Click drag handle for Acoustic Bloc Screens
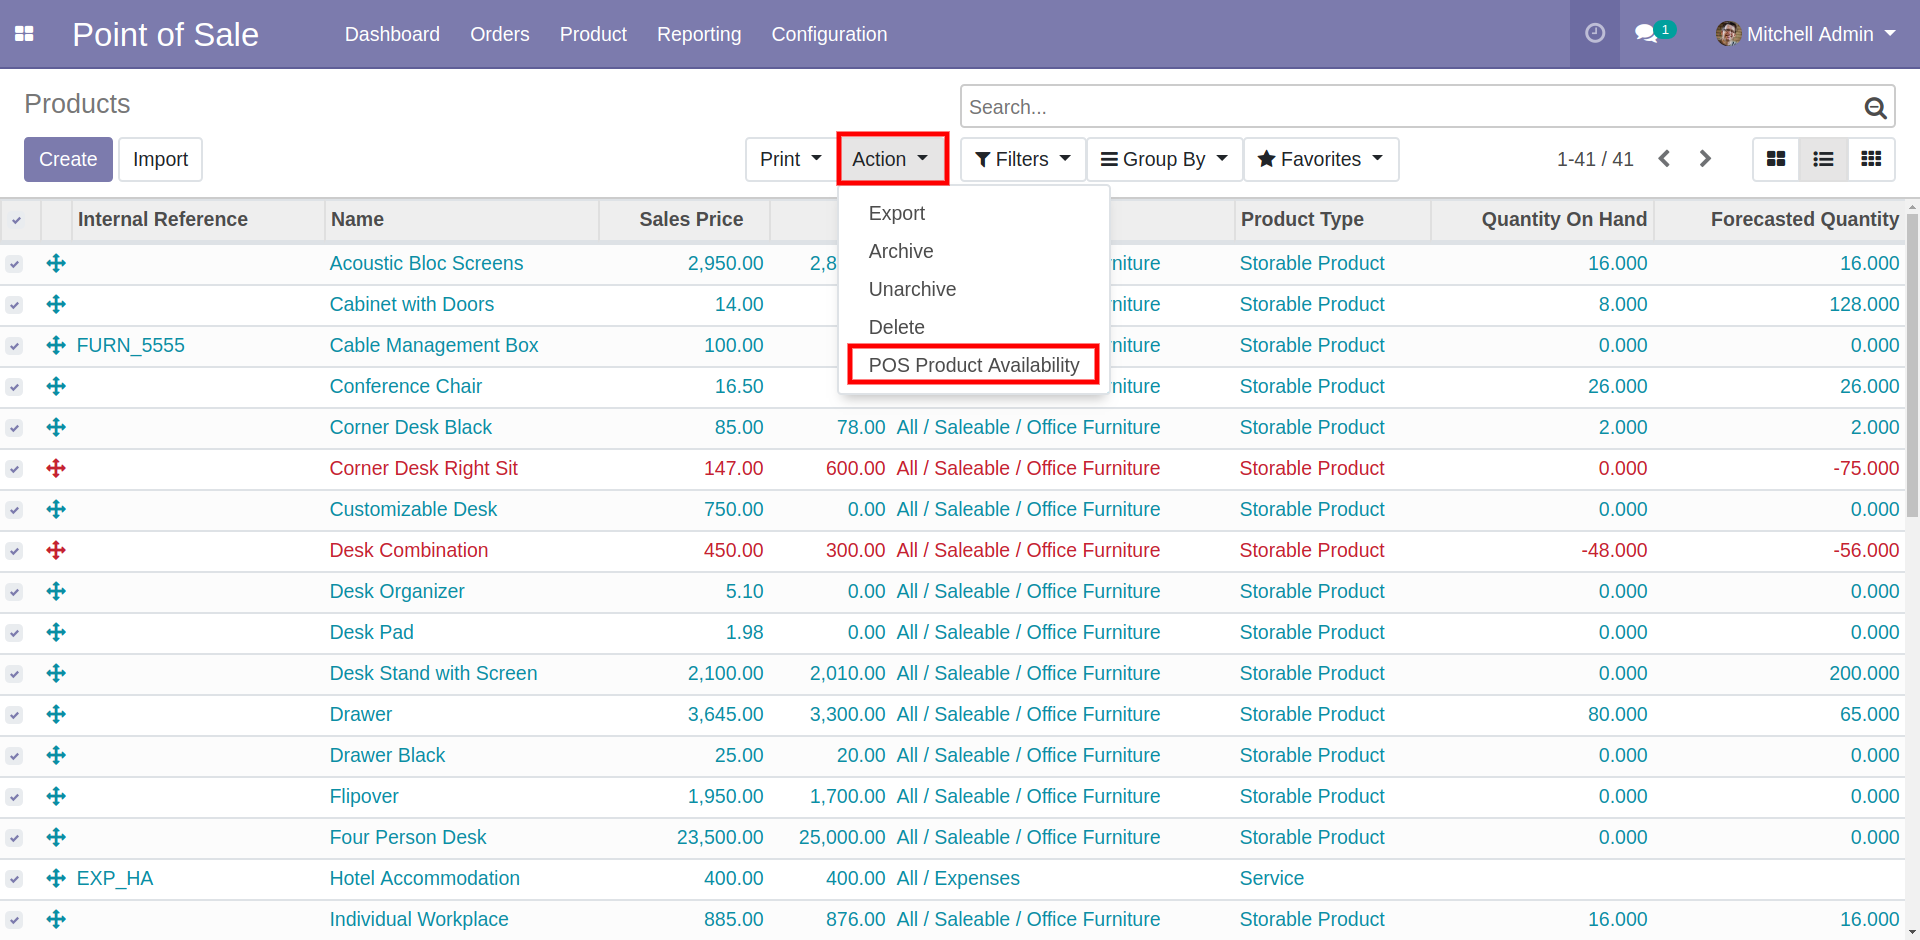Image resolution: width=1920 pixels, height=940 pixels. (x=56, y=263)
